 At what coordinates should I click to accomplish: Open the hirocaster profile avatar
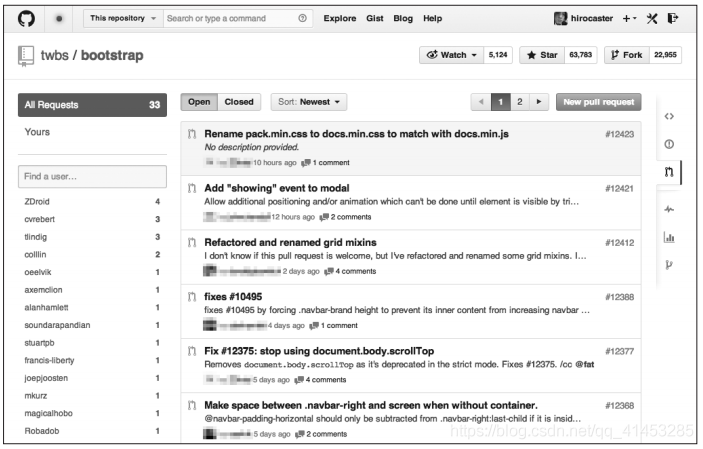pos(560,18)
